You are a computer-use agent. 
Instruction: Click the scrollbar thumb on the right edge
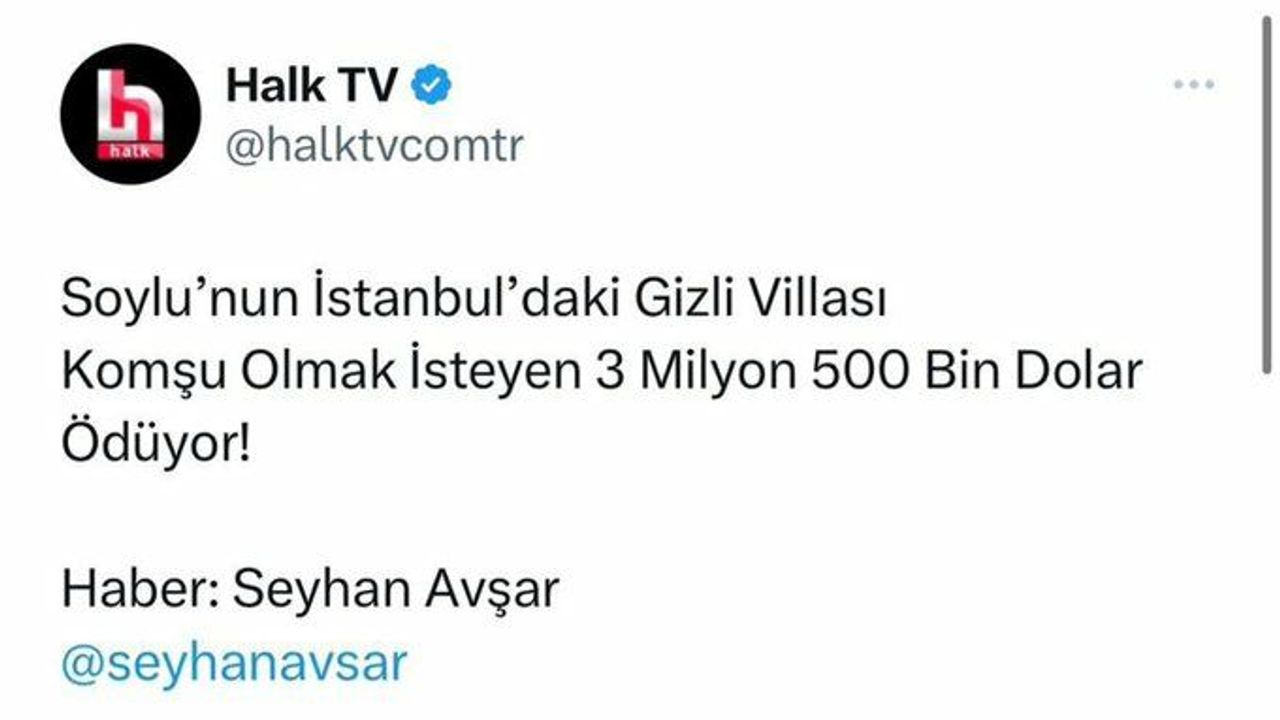point(1267,191)
